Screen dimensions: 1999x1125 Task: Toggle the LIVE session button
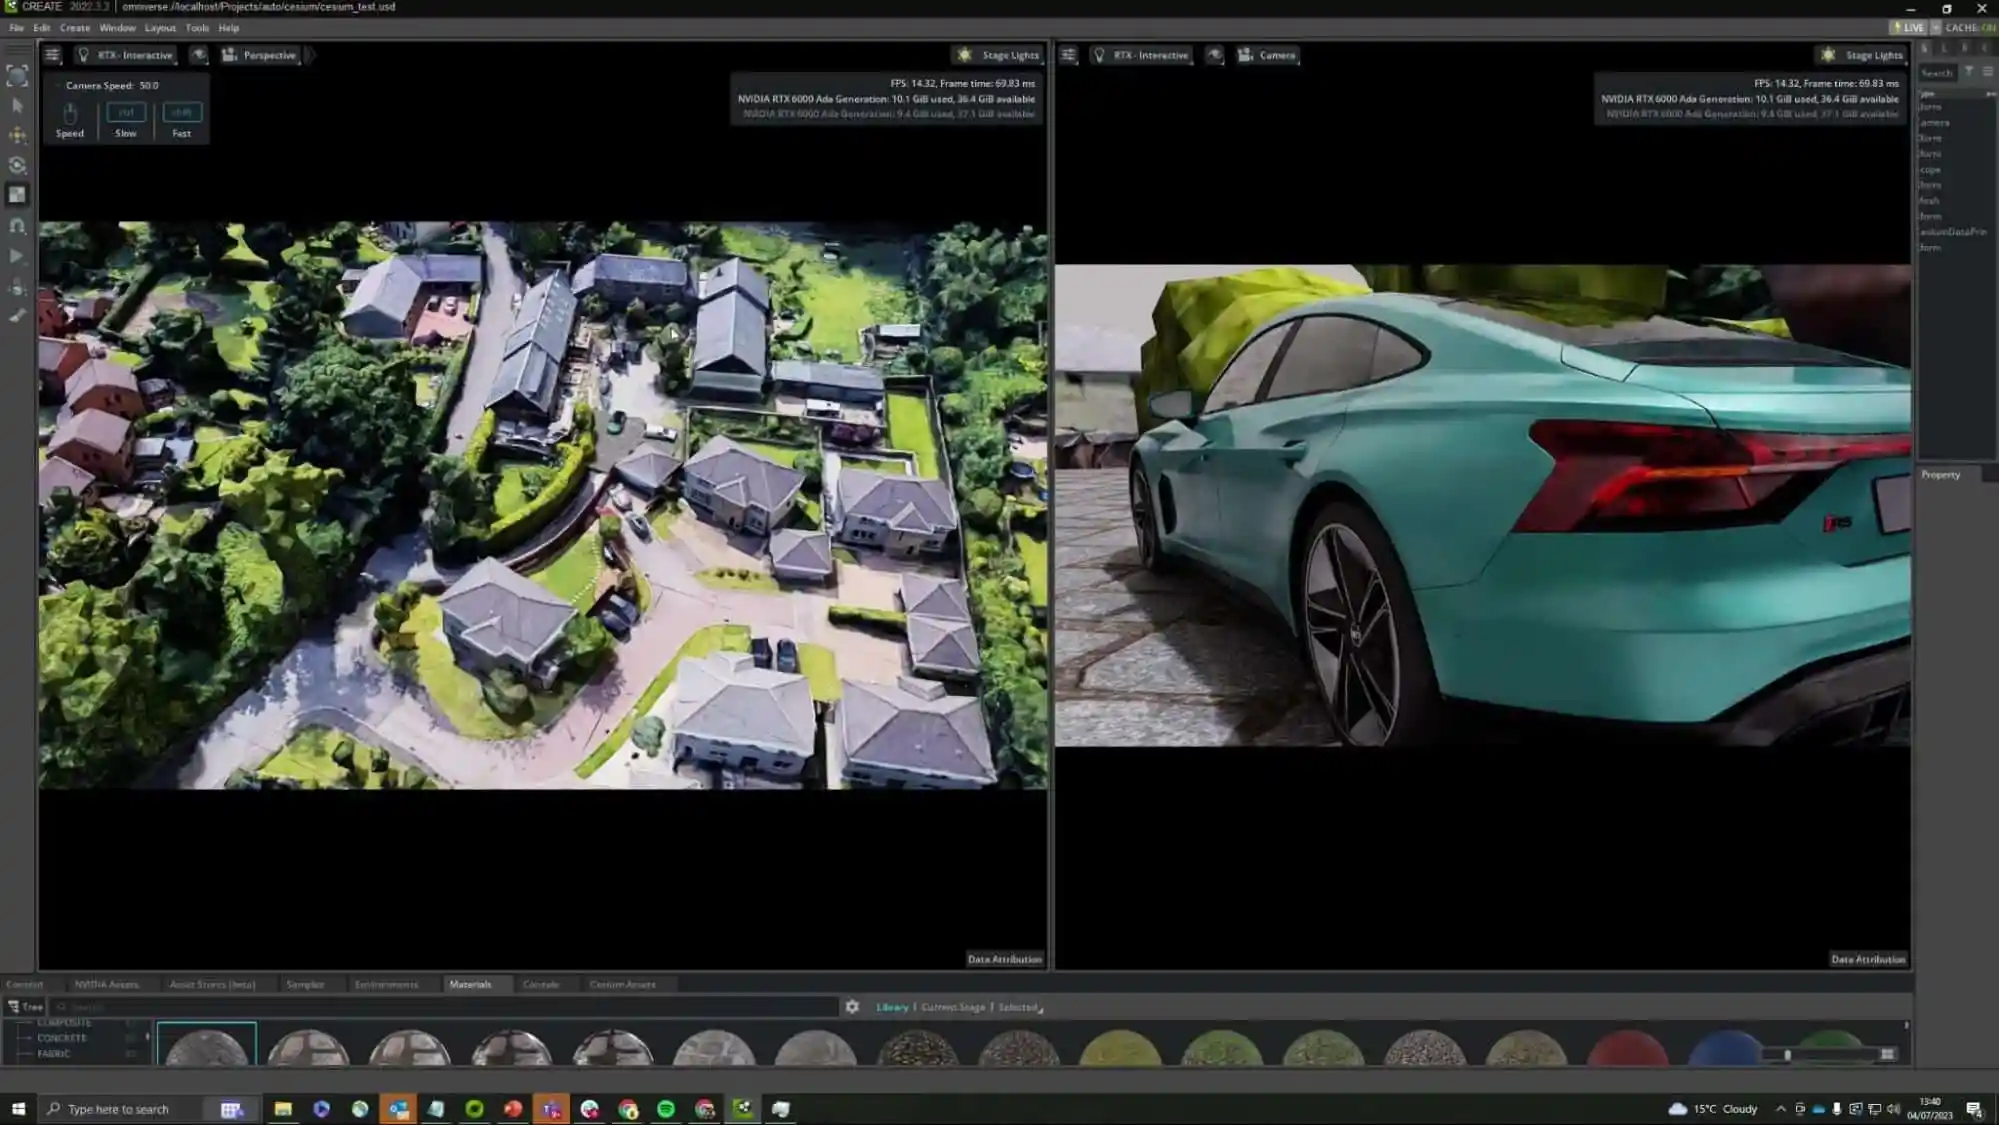pyautogui.click(x=1908, y=28)
